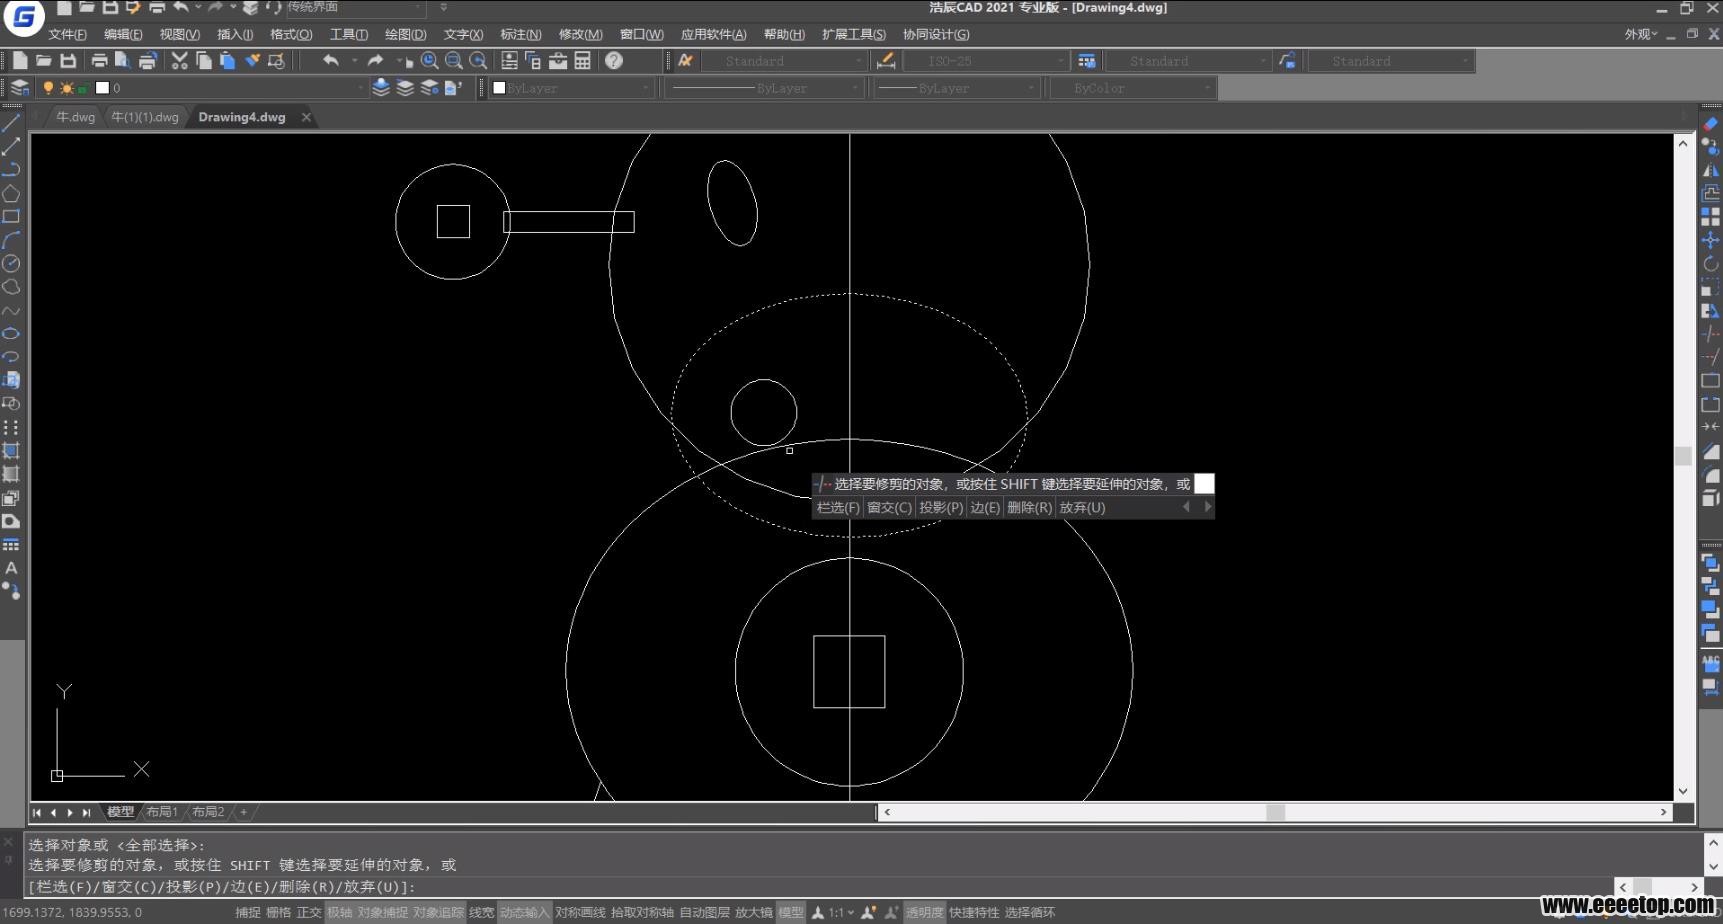
Task: Toggle 线宽 lineweight display in status bar
Action: tap(481, 912)
